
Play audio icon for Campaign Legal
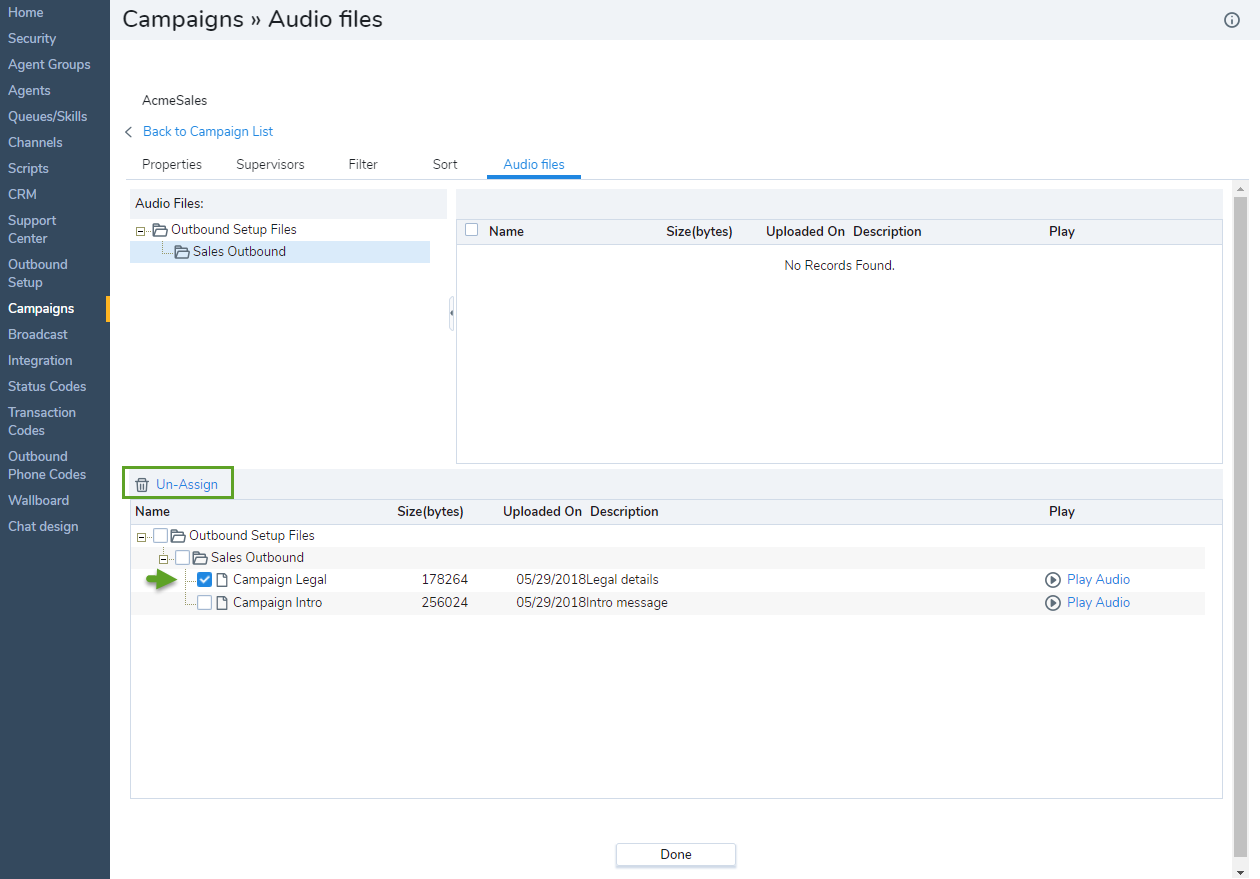pyautogui.click(x=1052, y=580)
